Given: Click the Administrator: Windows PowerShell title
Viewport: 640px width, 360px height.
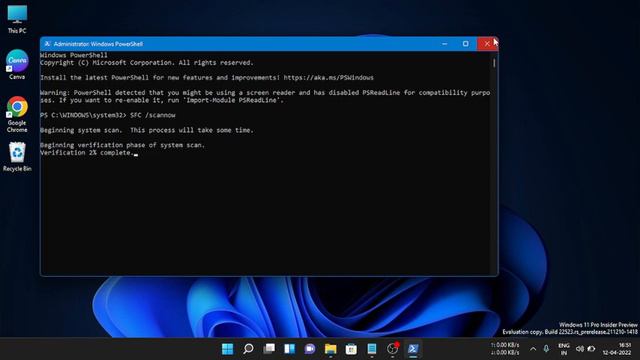Looking at the screenshot, I should (x=98, y=44).
